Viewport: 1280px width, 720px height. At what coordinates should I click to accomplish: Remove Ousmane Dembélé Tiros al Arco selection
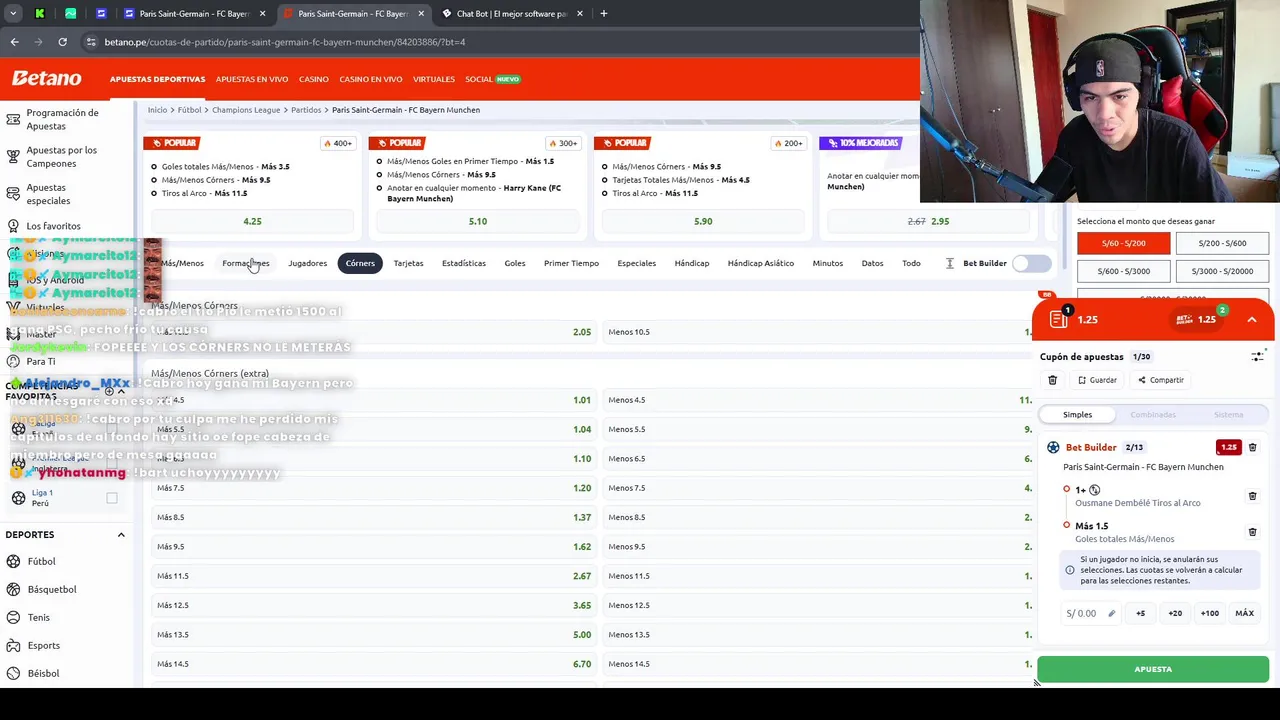coord(1252,496)
